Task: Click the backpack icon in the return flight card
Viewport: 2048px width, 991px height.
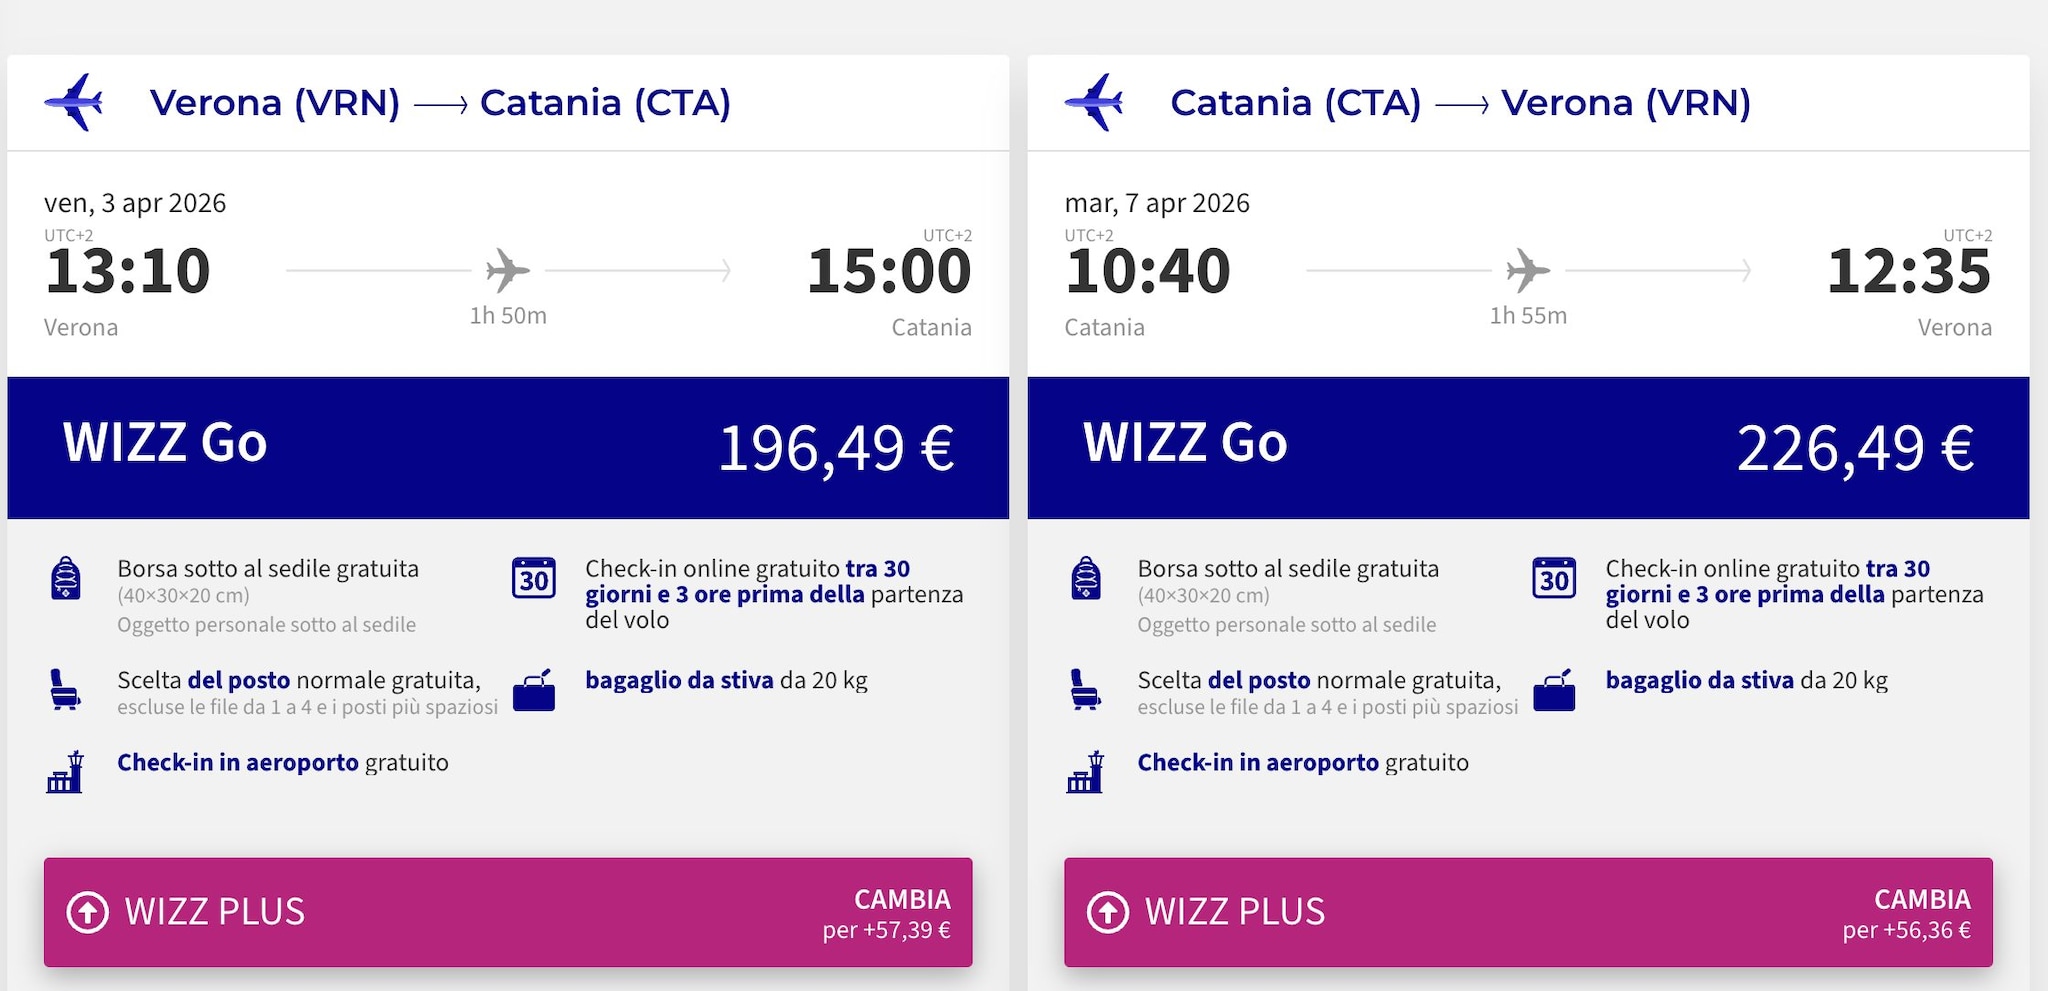Action: coord(1086,579)
